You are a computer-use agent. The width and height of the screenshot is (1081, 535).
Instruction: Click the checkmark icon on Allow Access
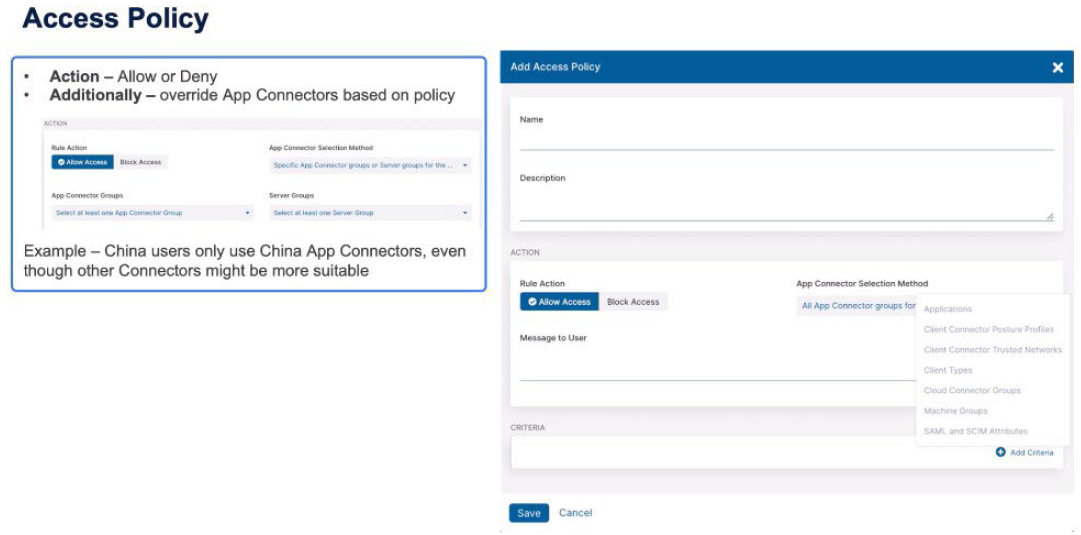(x=533, y=302)
